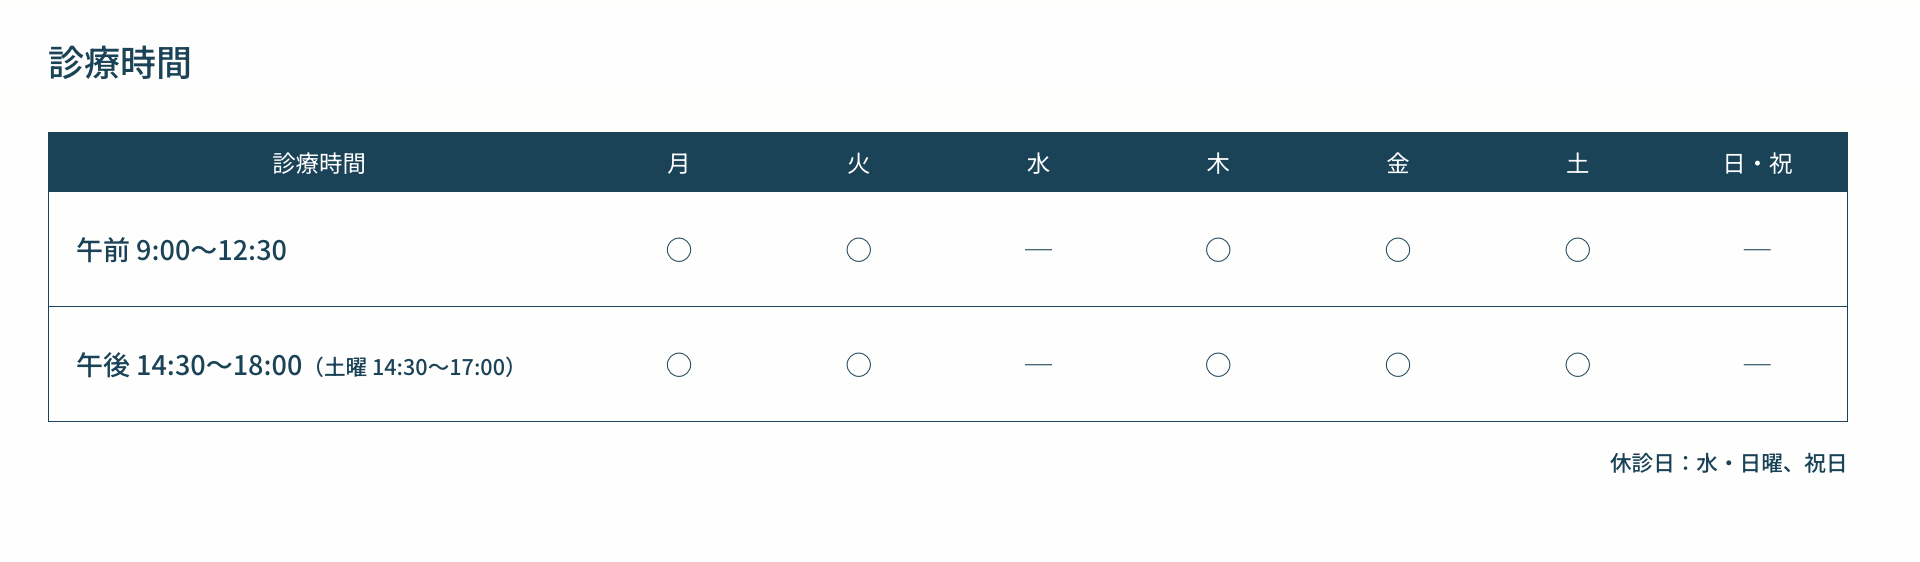
Task: Click the 土 column header
Action: (1577, 163)
